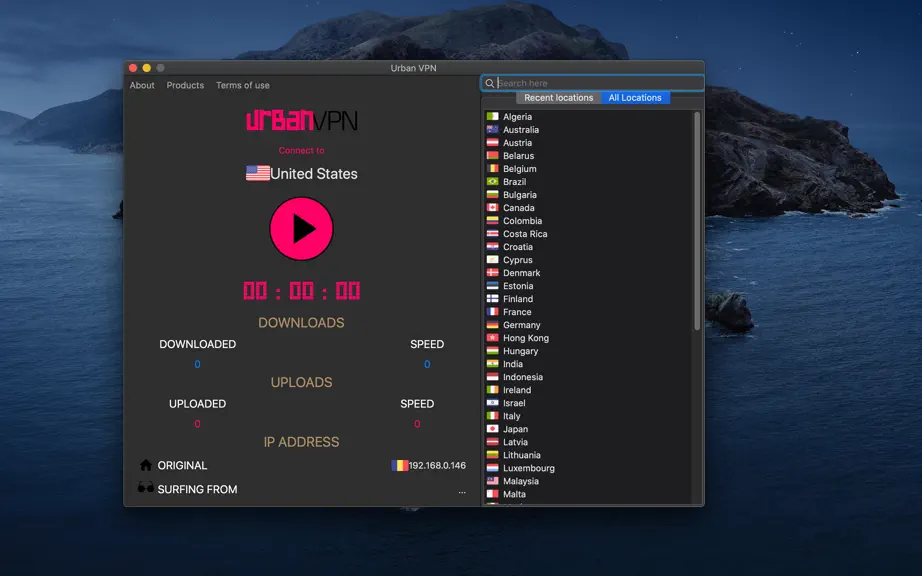922x576 pixels.
Task: Select the Brazil flag icon
Action: [x=492, y=182]
